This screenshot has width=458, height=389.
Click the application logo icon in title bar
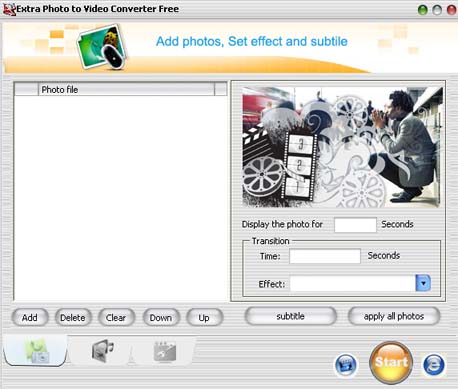tap(9, 9)
